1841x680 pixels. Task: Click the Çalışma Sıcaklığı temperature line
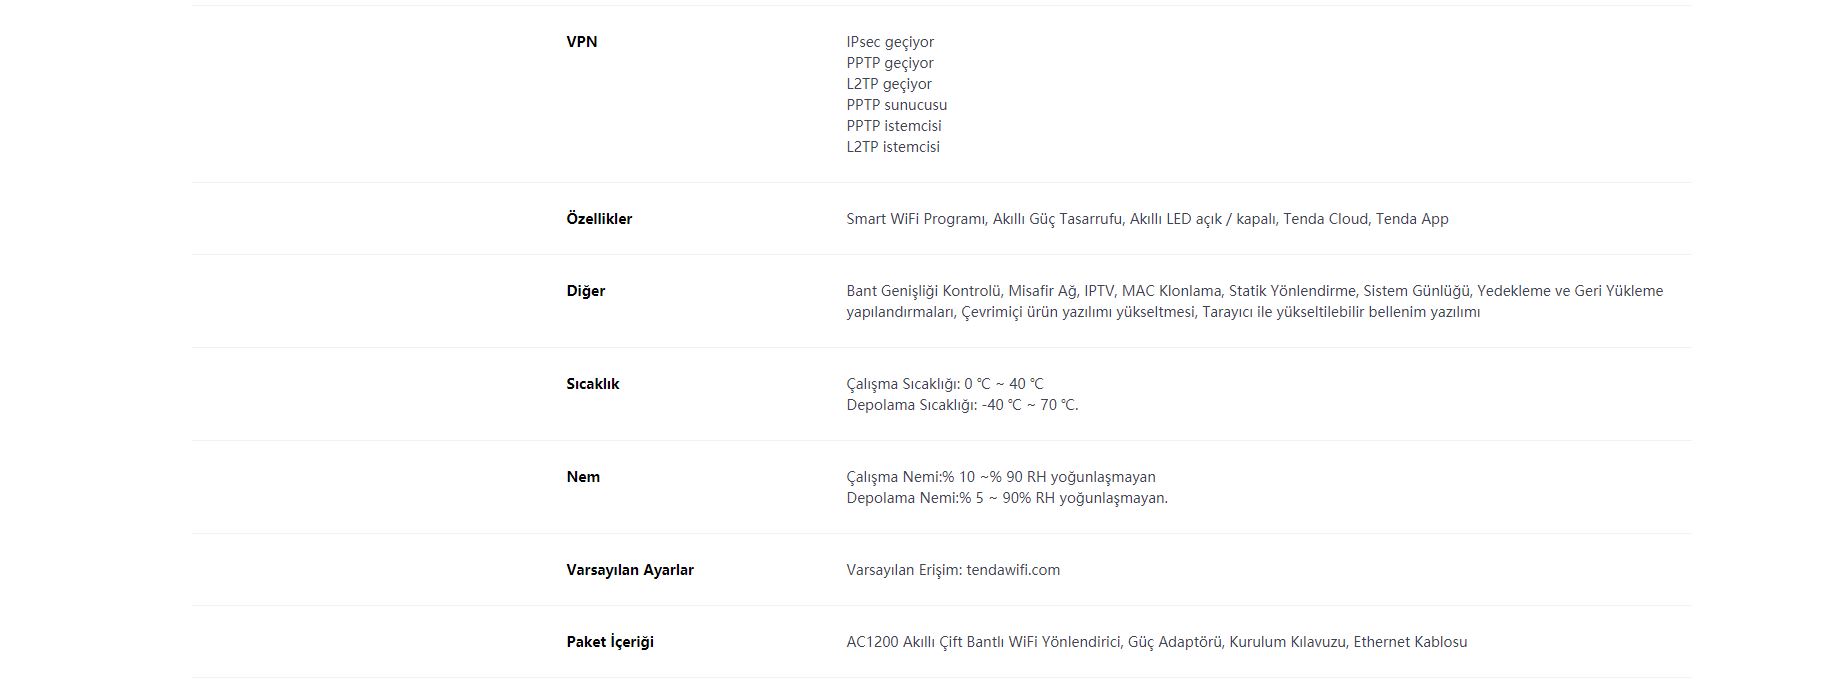(x=945, y=384)
